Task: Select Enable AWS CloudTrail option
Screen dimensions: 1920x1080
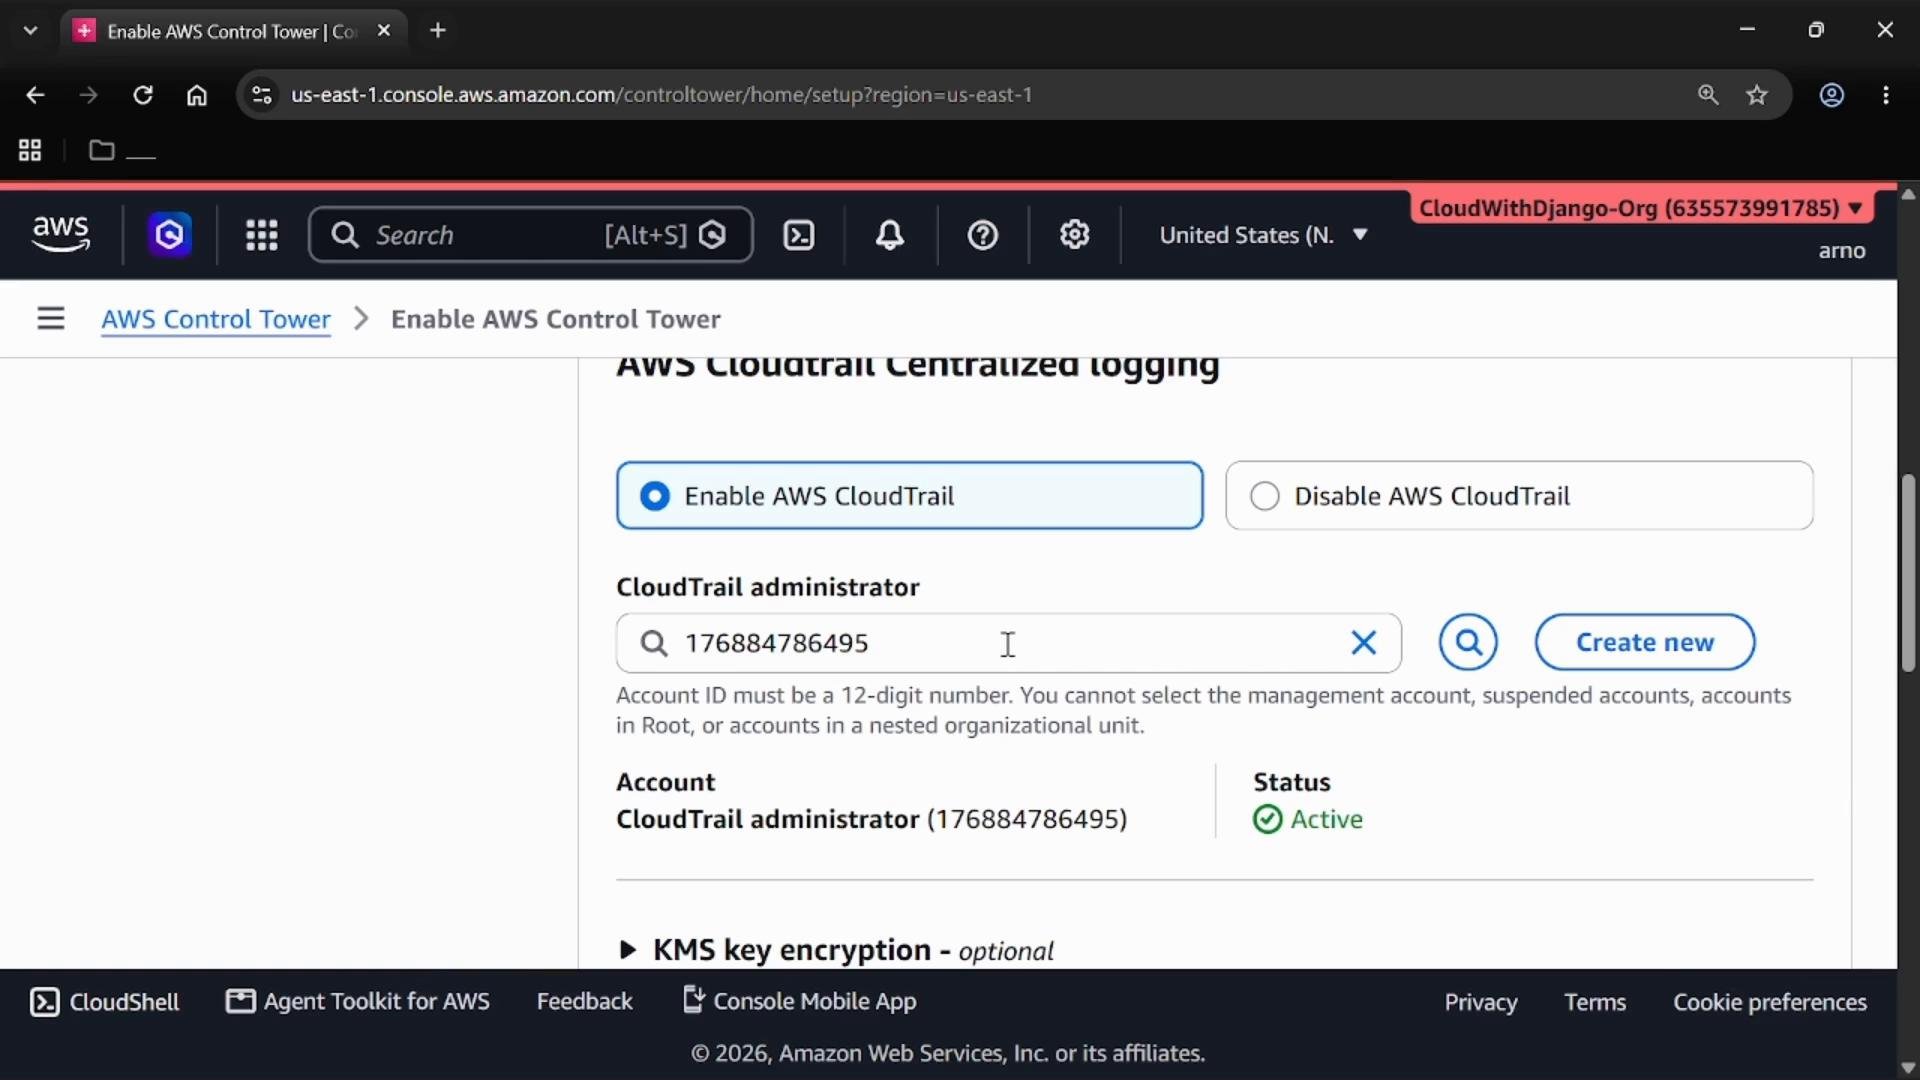Action: (x=909, y=496)
